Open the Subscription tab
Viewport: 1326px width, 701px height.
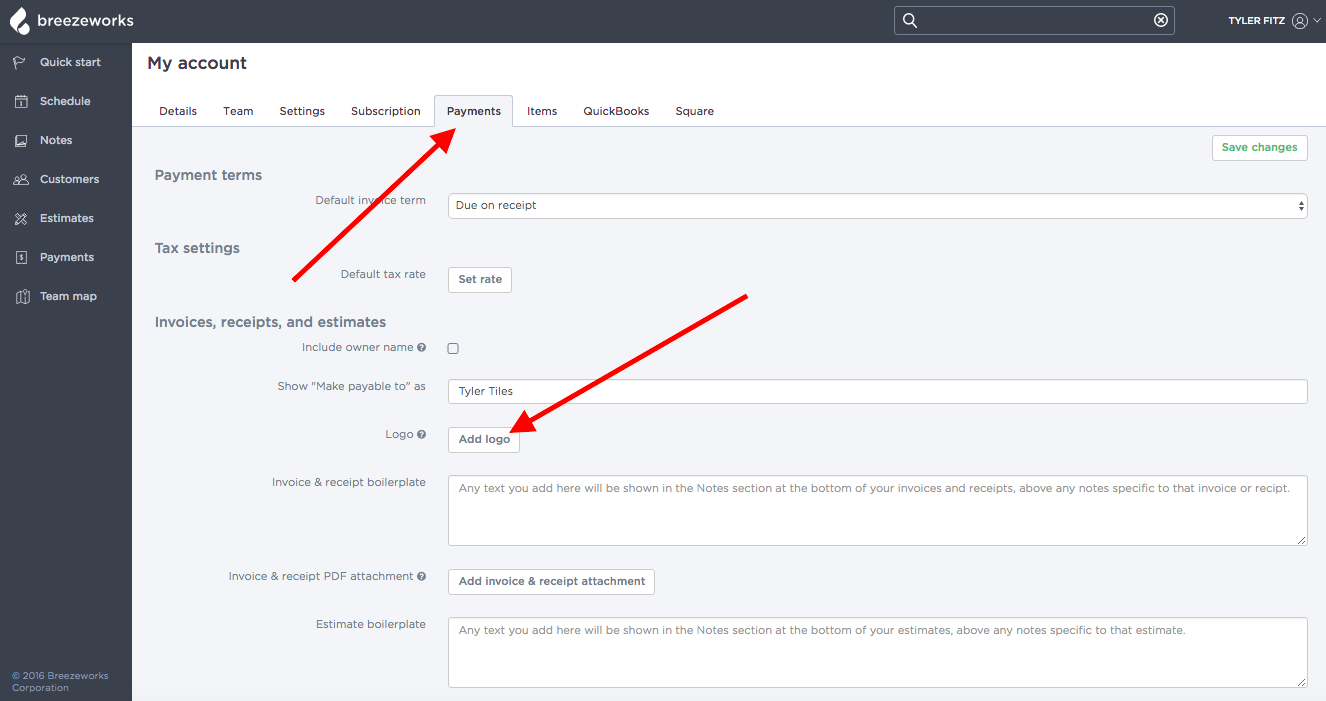386,111
